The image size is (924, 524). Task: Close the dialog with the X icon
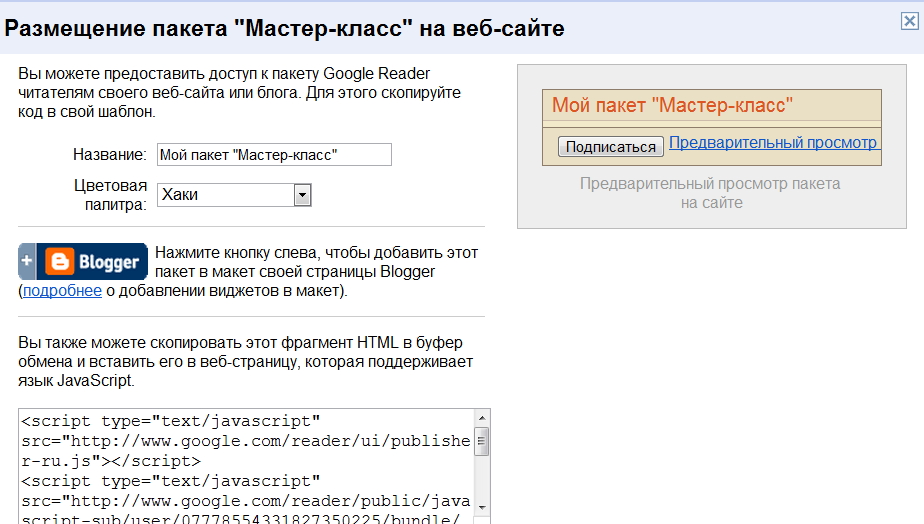pyautogui.click(x=909, y=21)
